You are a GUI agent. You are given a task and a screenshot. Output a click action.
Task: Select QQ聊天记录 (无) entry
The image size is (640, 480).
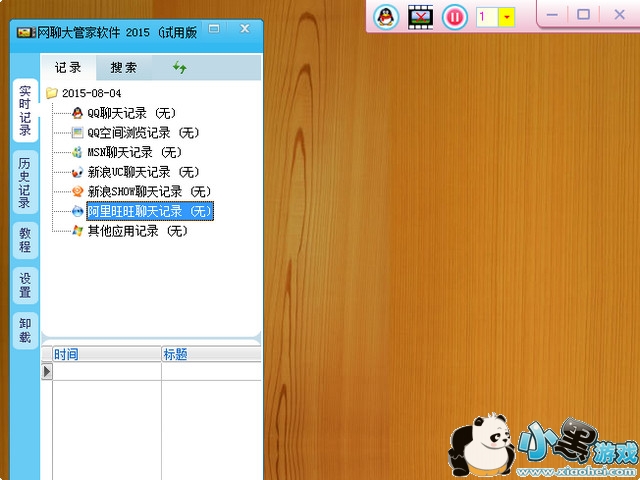point(132,113)
